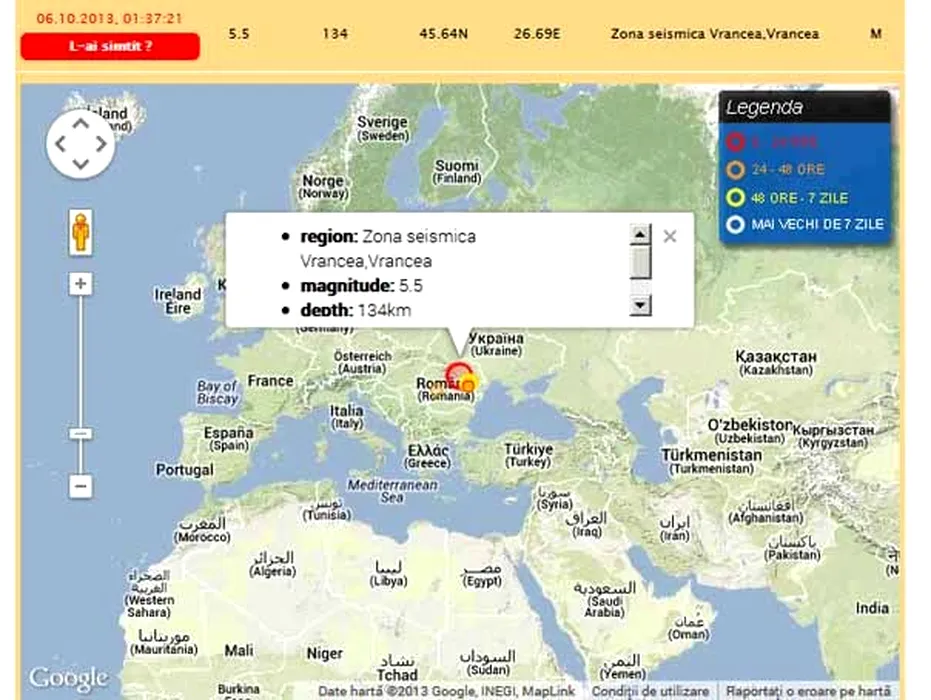Zoom out with the minus button
931x700 pixels.
point(81,486)
